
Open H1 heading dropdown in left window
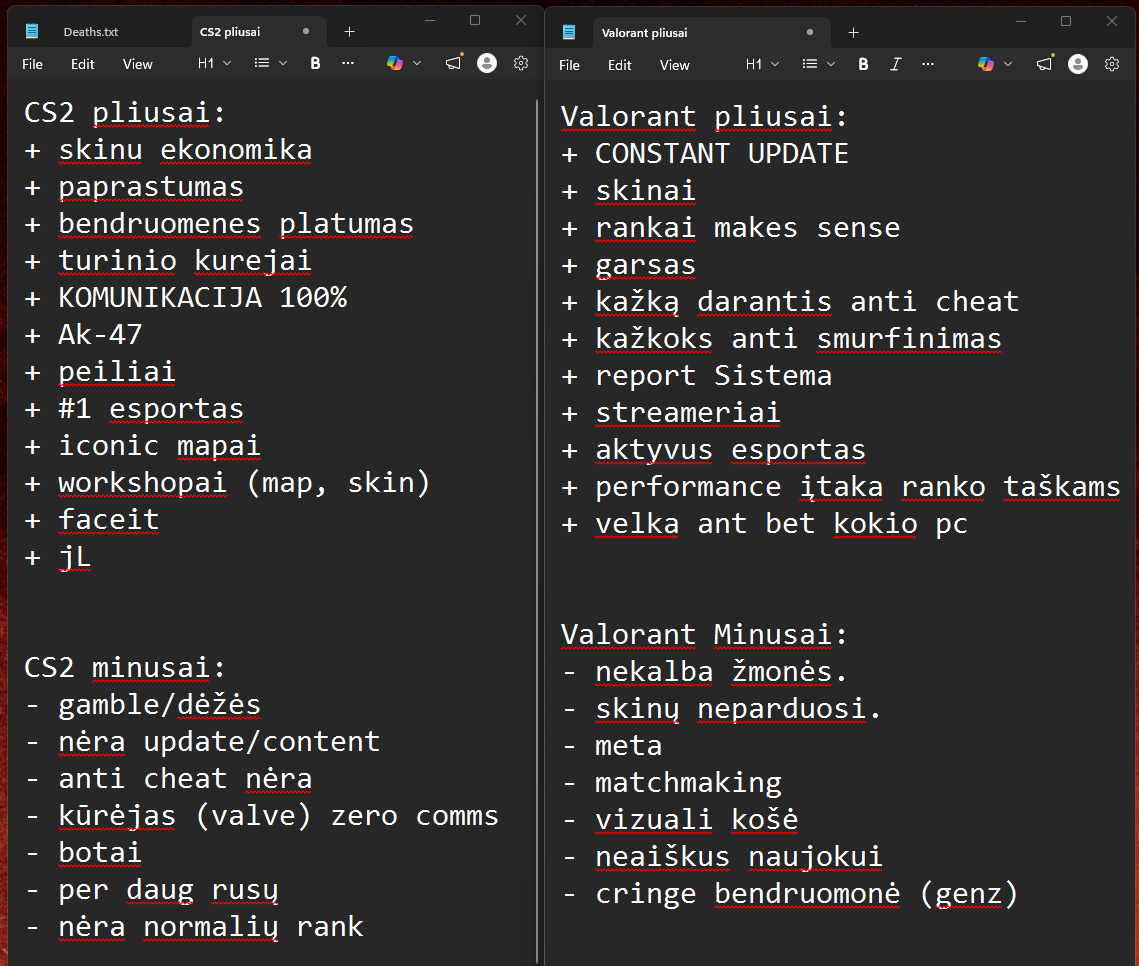click(x=214, y=63)
